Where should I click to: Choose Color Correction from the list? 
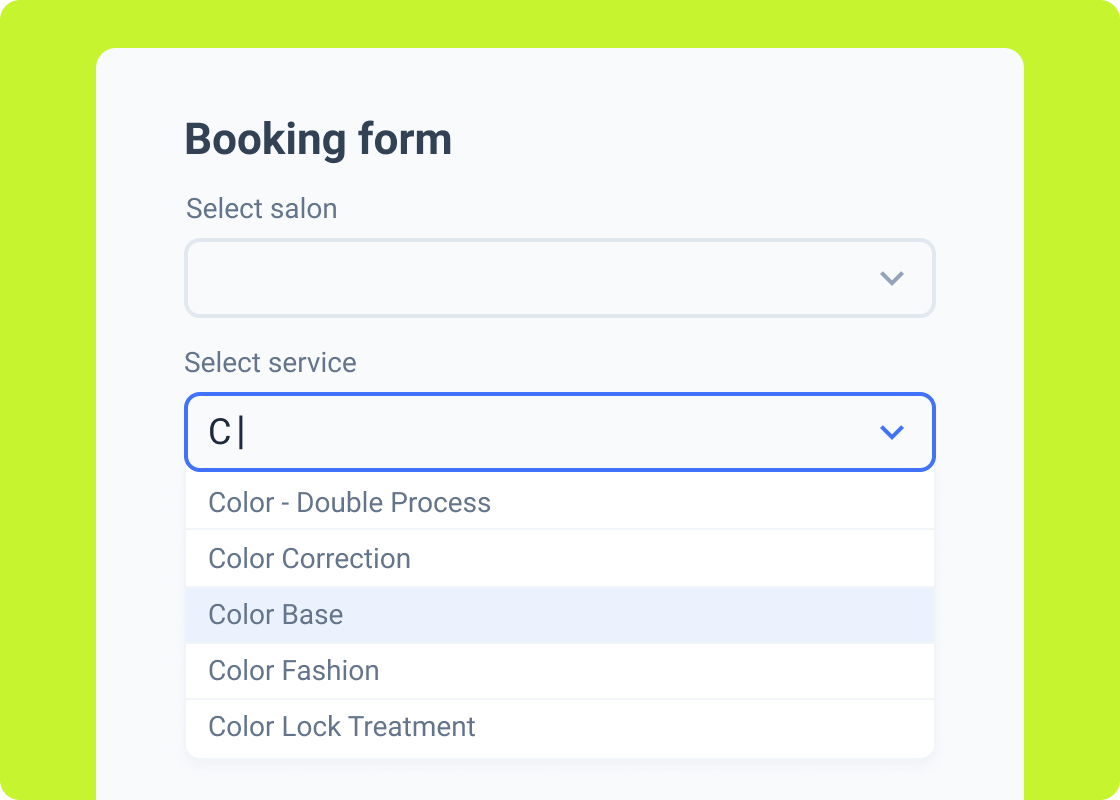[x=309, y=558]
